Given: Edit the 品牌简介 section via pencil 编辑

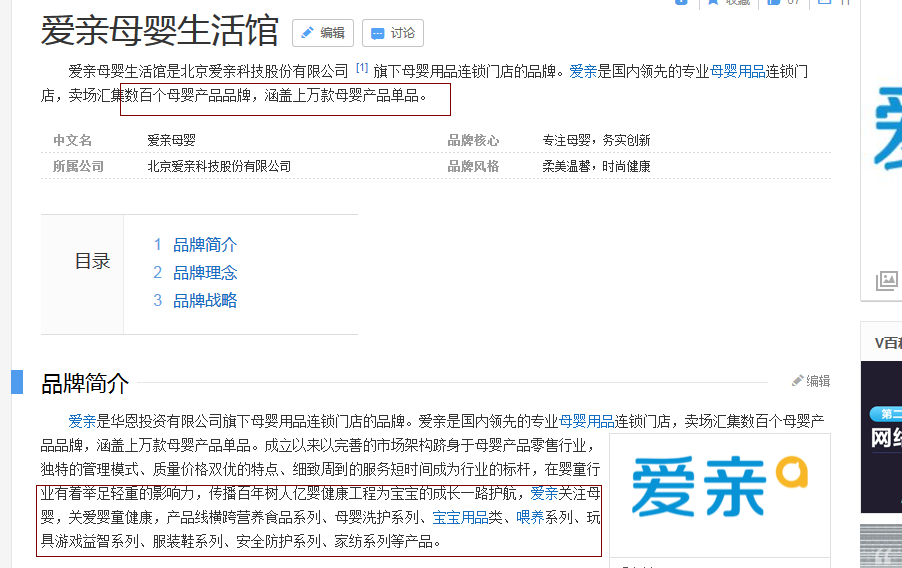Looking at the screenshot, I should pyautogui.click(x=811, y=381).
